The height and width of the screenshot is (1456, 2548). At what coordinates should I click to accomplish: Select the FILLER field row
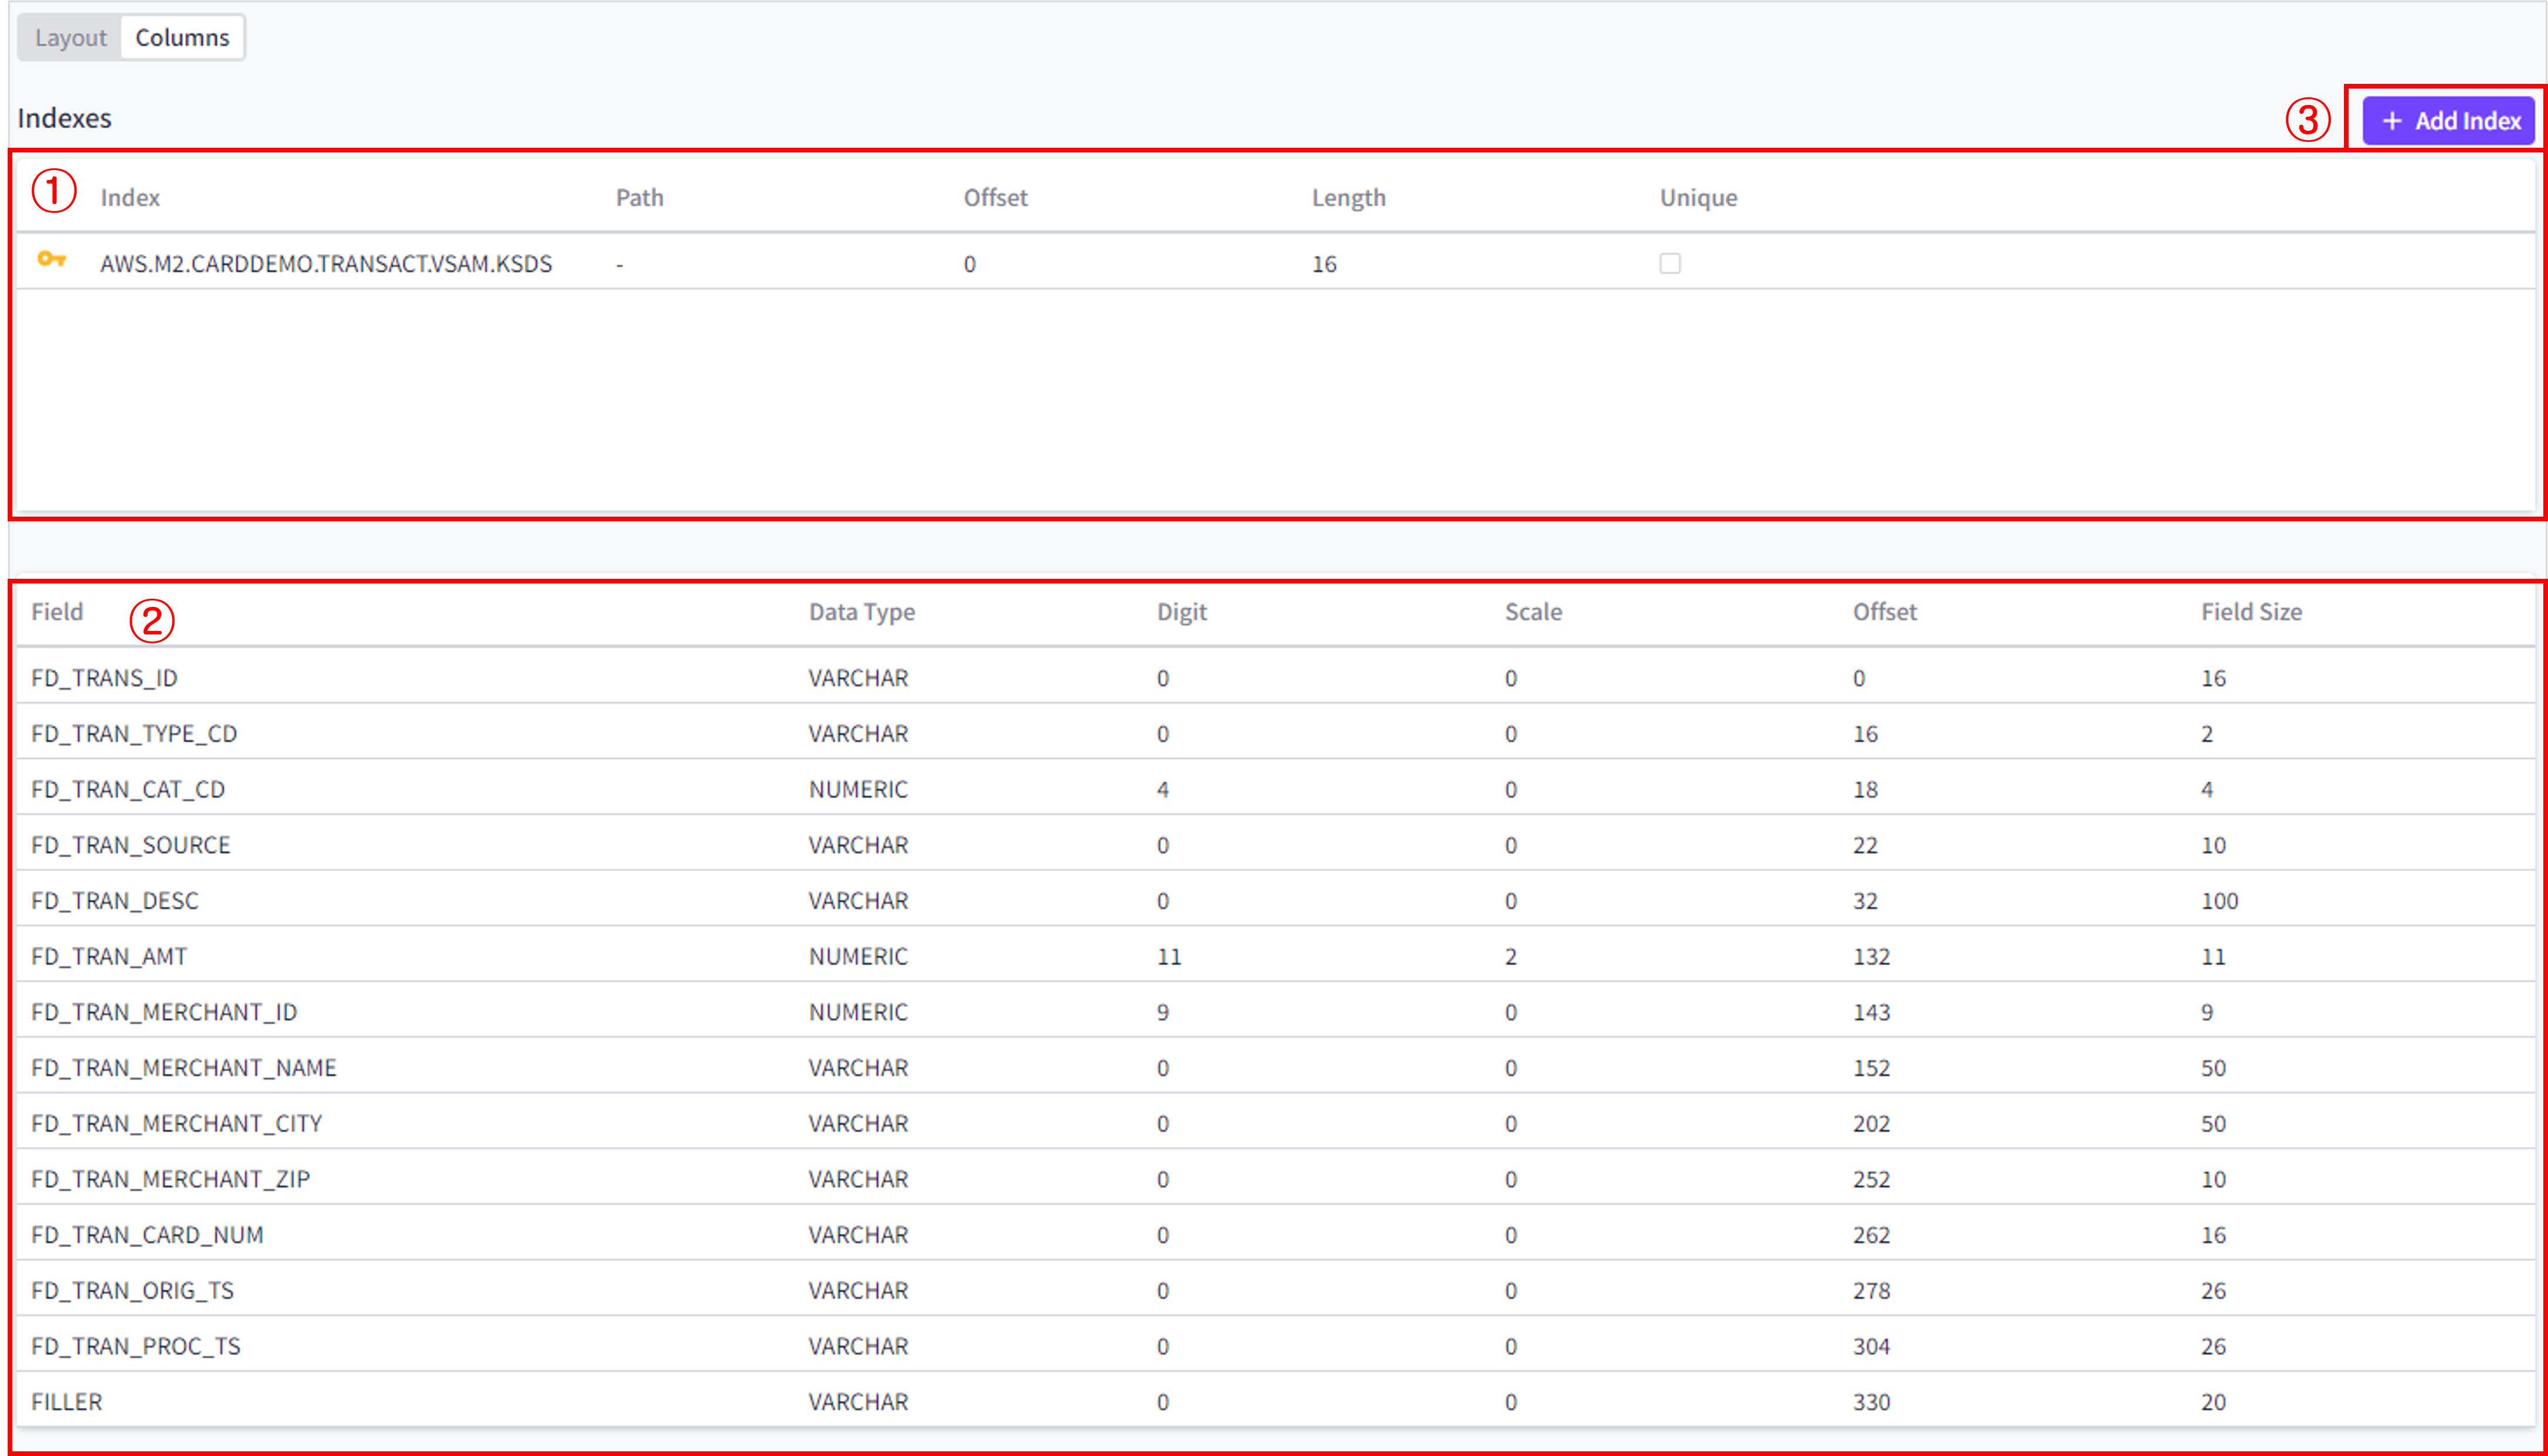coord(1275,1402)
